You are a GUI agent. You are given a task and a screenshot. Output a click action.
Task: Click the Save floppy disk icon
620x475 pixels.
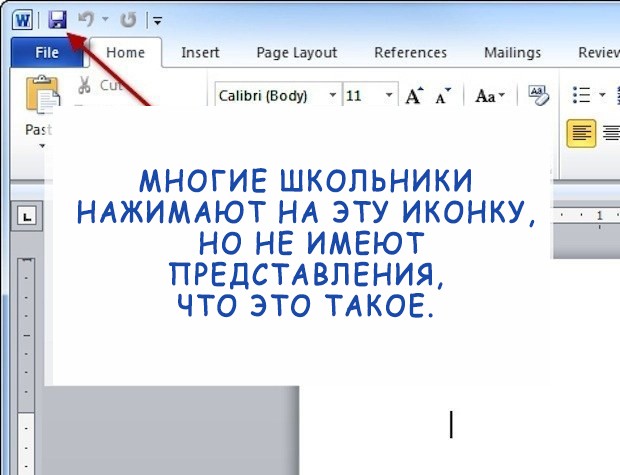(x=57, y=18)
